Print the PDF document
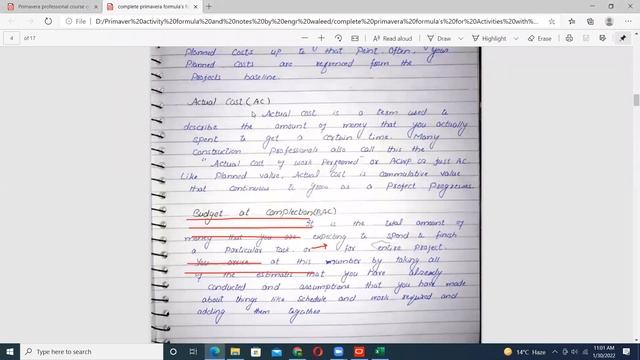640x360 pixels. tap(569, 38)
